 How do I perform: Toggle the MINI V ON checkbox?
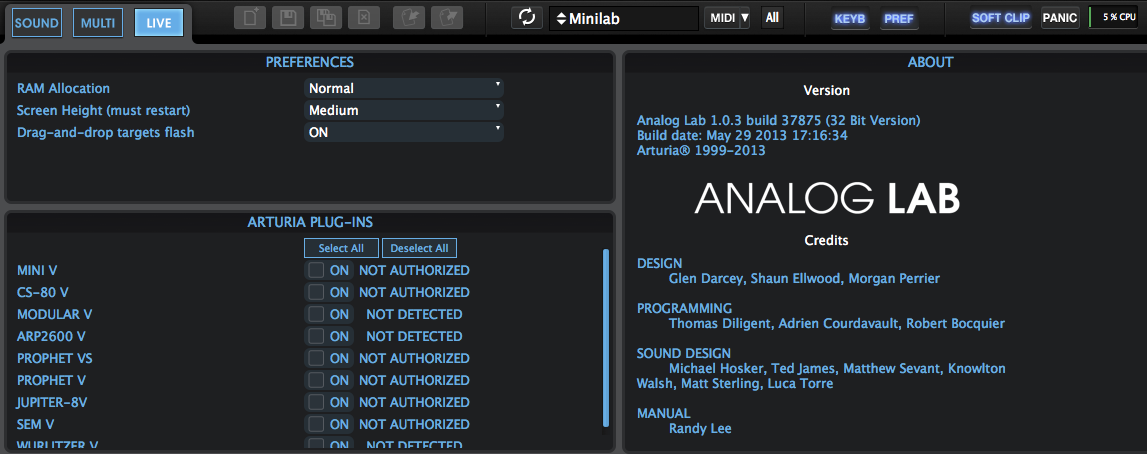[316, 270]
